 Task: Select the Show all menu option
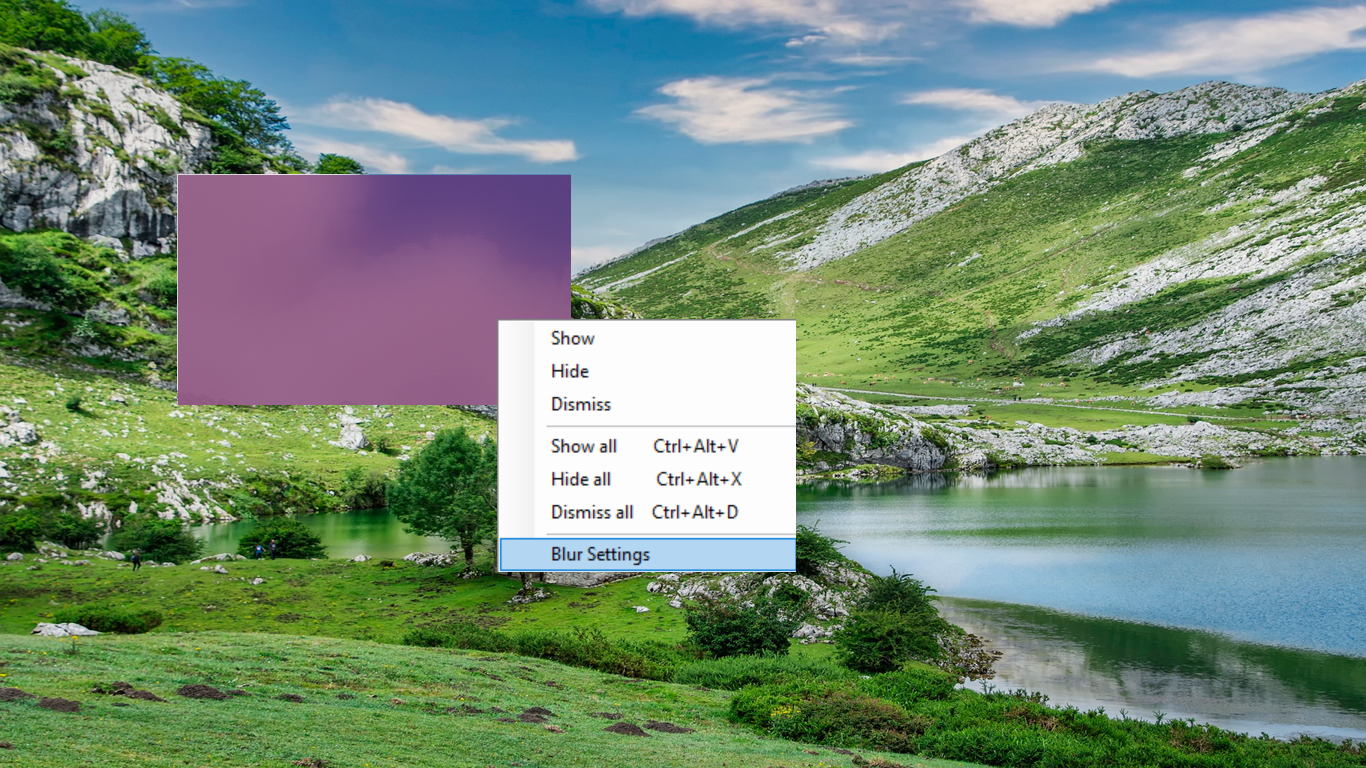tap(584, 446)
